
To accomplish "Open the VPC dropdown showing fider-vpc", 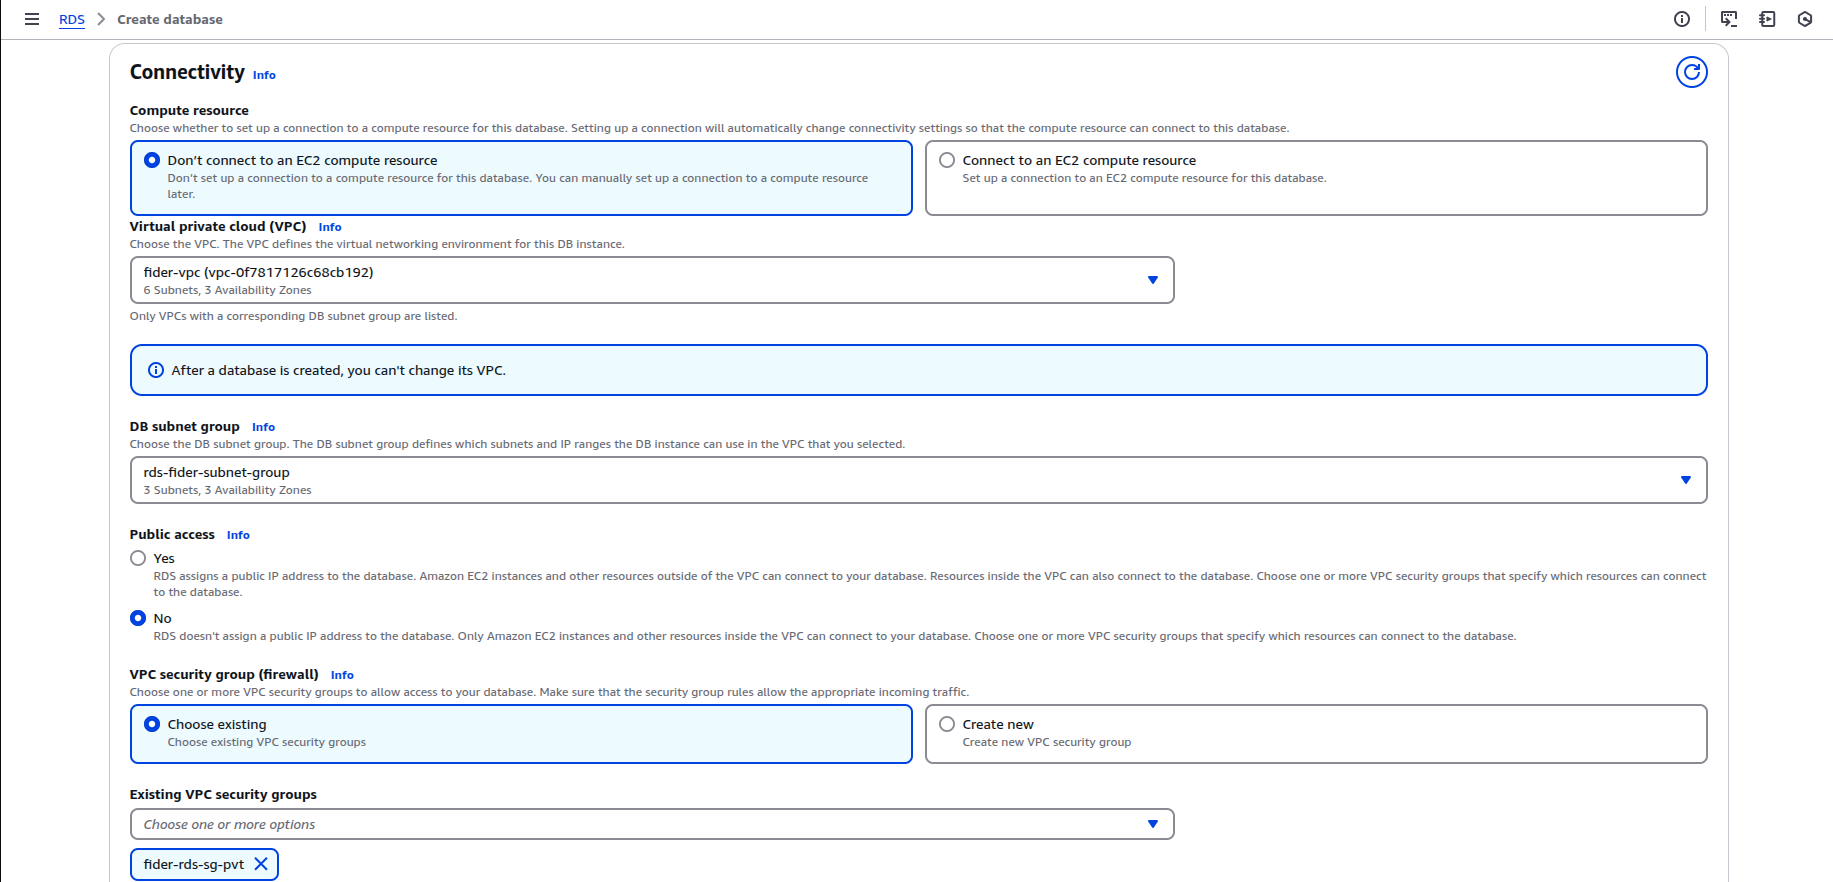I will (x=651, y=280).
